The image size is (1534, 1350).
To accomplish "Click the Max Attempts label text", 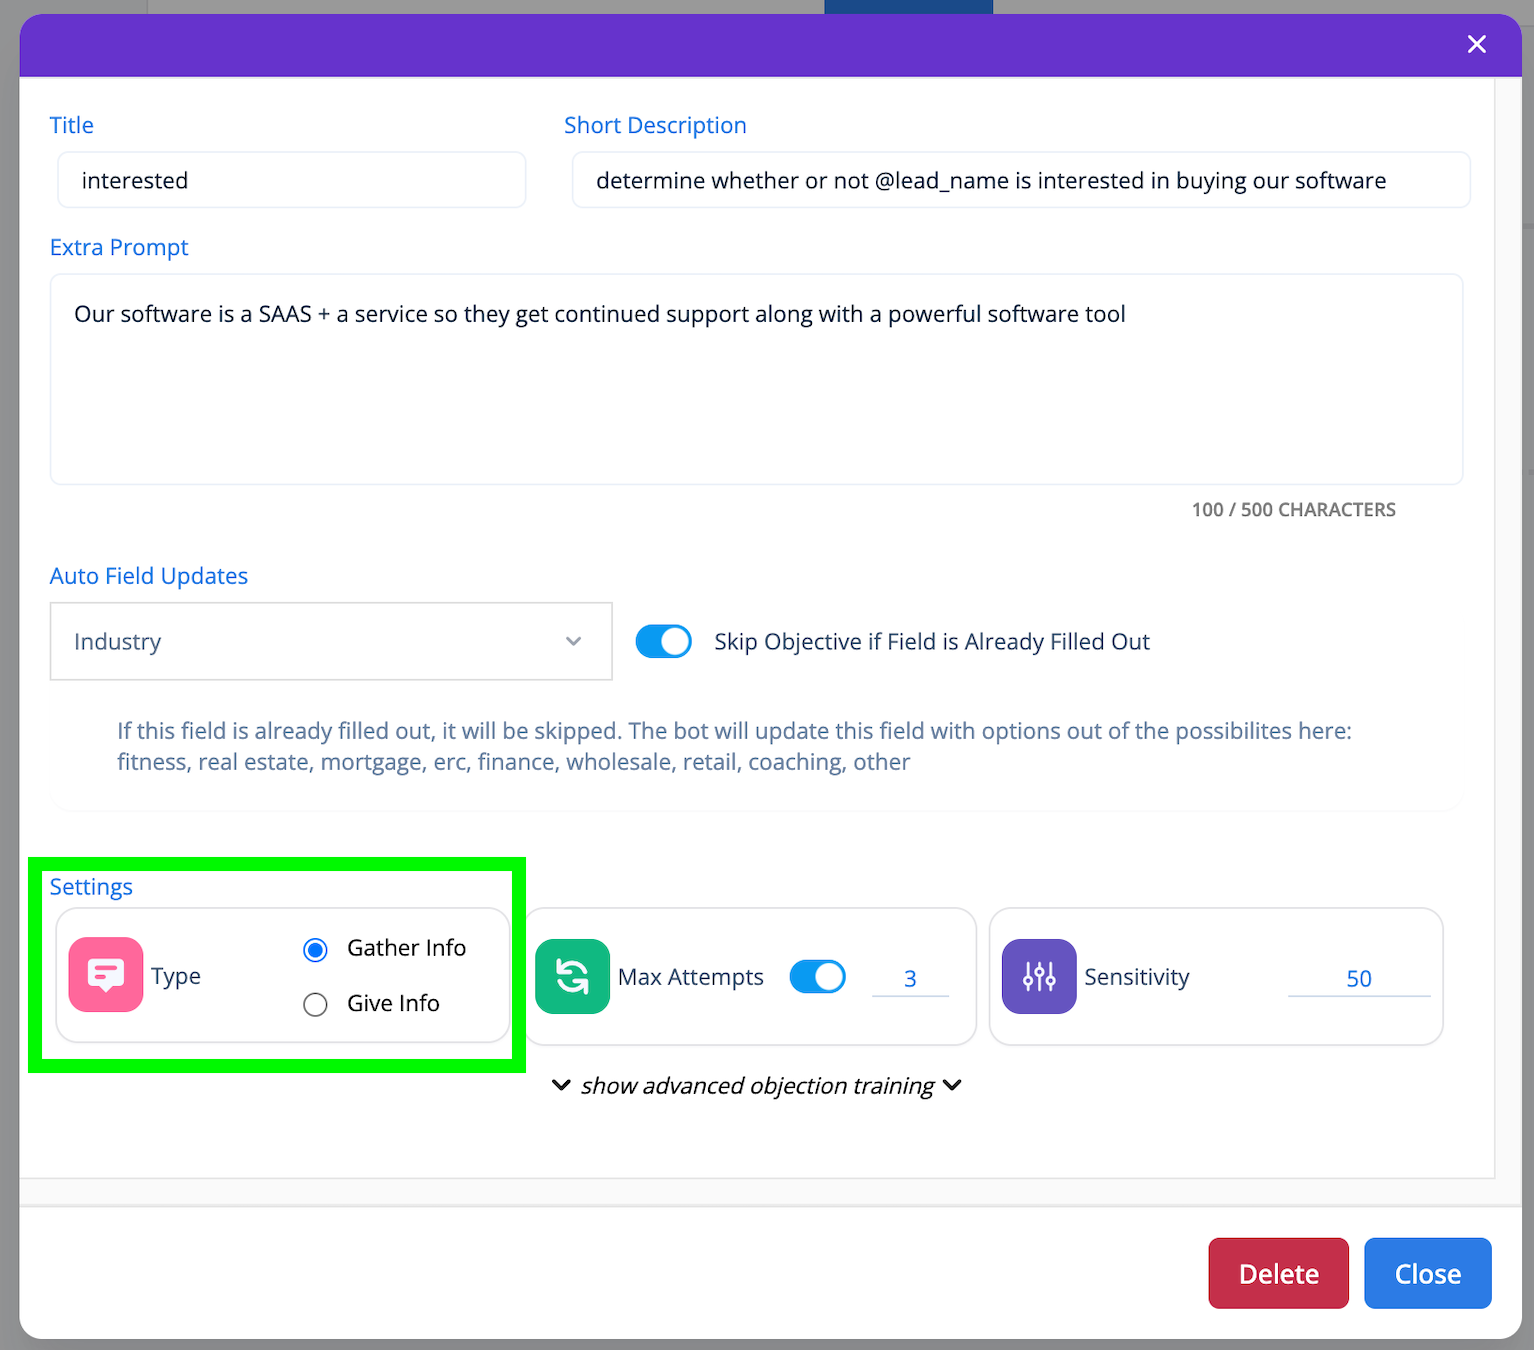I will tap(690, 977).
